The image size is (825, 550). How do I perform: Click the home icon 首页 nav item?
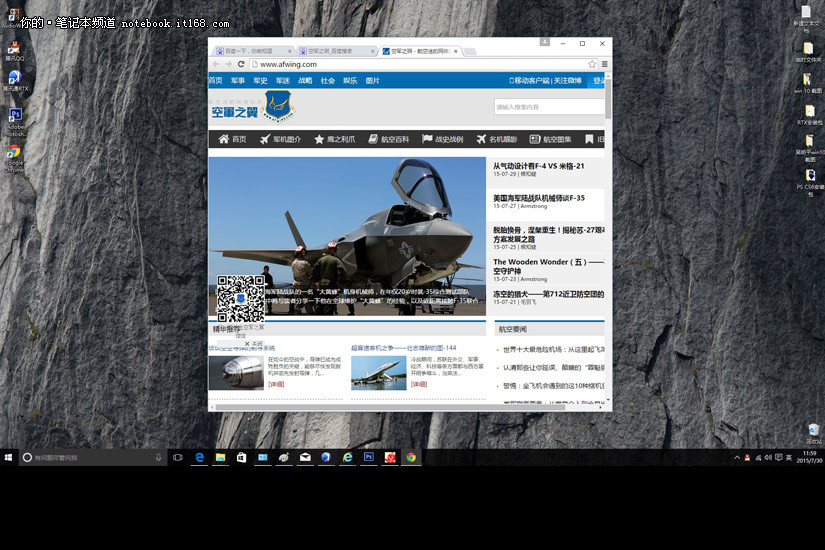coord(233,139)
